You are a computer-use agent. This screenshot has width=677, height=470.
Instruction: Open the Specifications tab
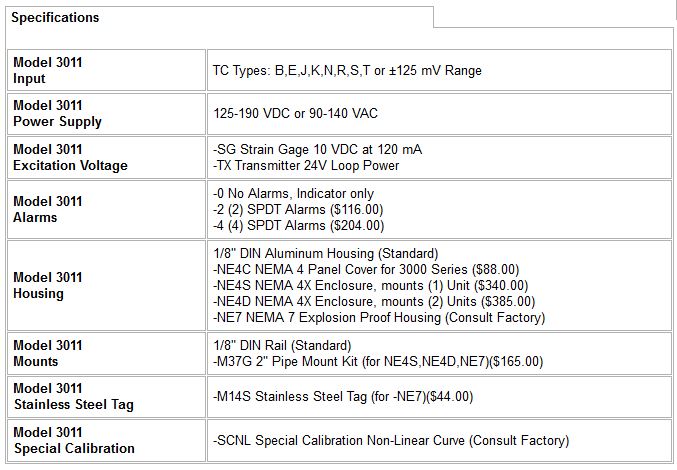tap(55, 17)
